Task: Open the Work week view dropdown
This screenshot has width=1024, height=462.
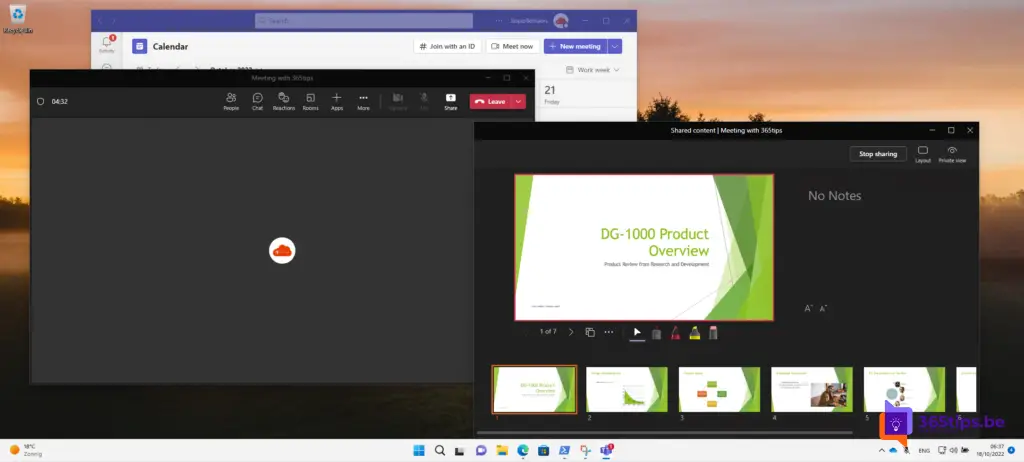Action: (592, 70)
